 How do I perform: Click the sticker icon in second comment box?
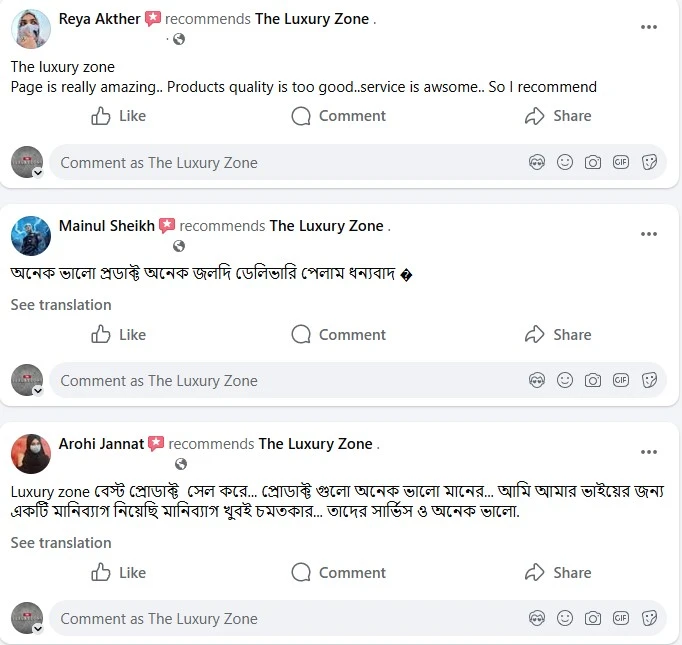649,380
